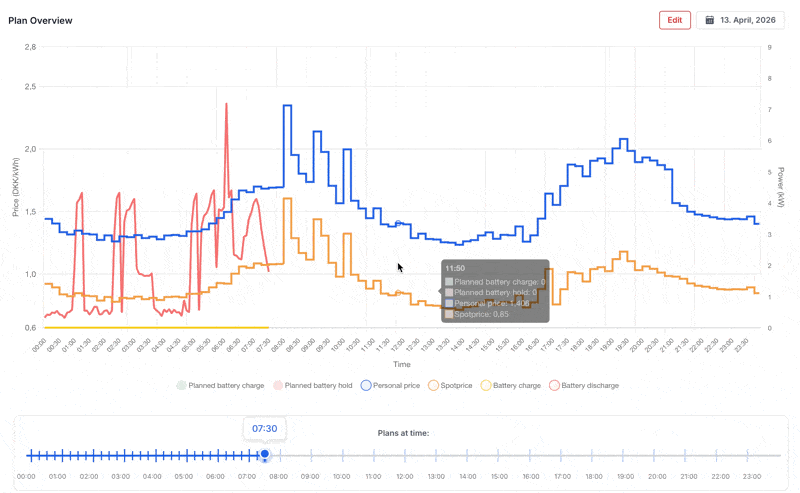
Task: Click the timeline marker at 22:00
Action: (716, 455)
